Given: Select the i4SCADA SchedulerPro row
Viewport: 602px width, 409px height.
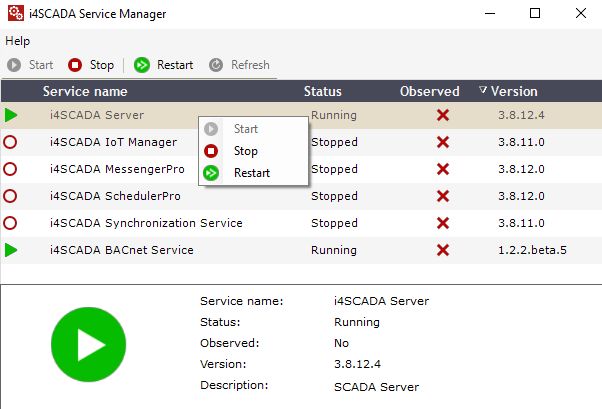Looking at the screenshot, I should (301, 196).
